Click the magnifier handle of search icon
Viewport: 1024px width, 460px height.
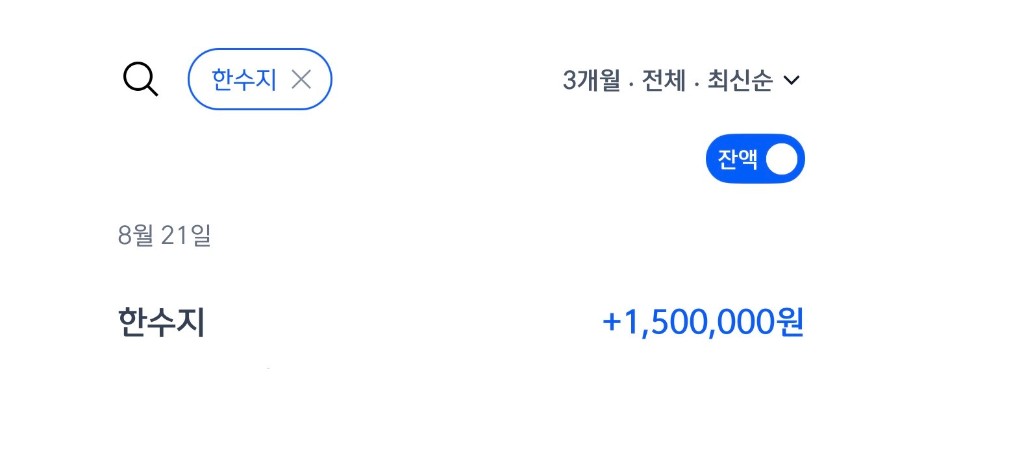[x=152, y=90]
